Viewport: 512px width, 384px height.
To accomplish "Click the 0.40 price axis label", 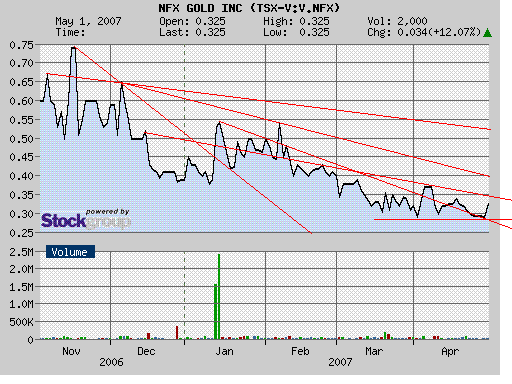I will point(22,176).
